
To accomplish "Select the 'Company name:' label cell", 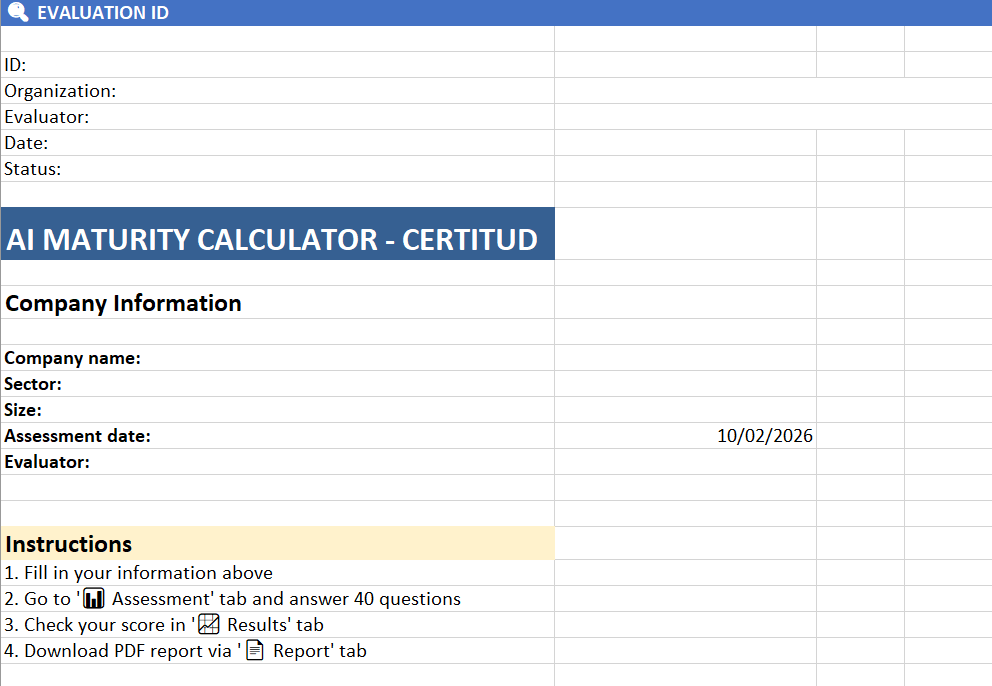I will coord(278,358).
